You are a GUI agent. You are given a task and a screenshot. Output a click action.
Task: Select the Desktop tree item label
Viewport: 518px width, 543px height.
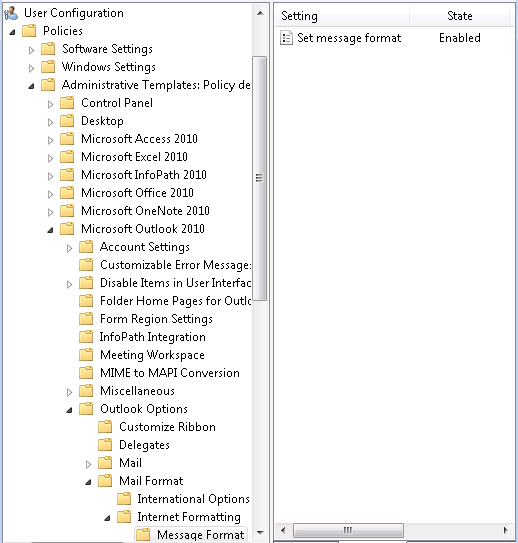click(102, 121)
